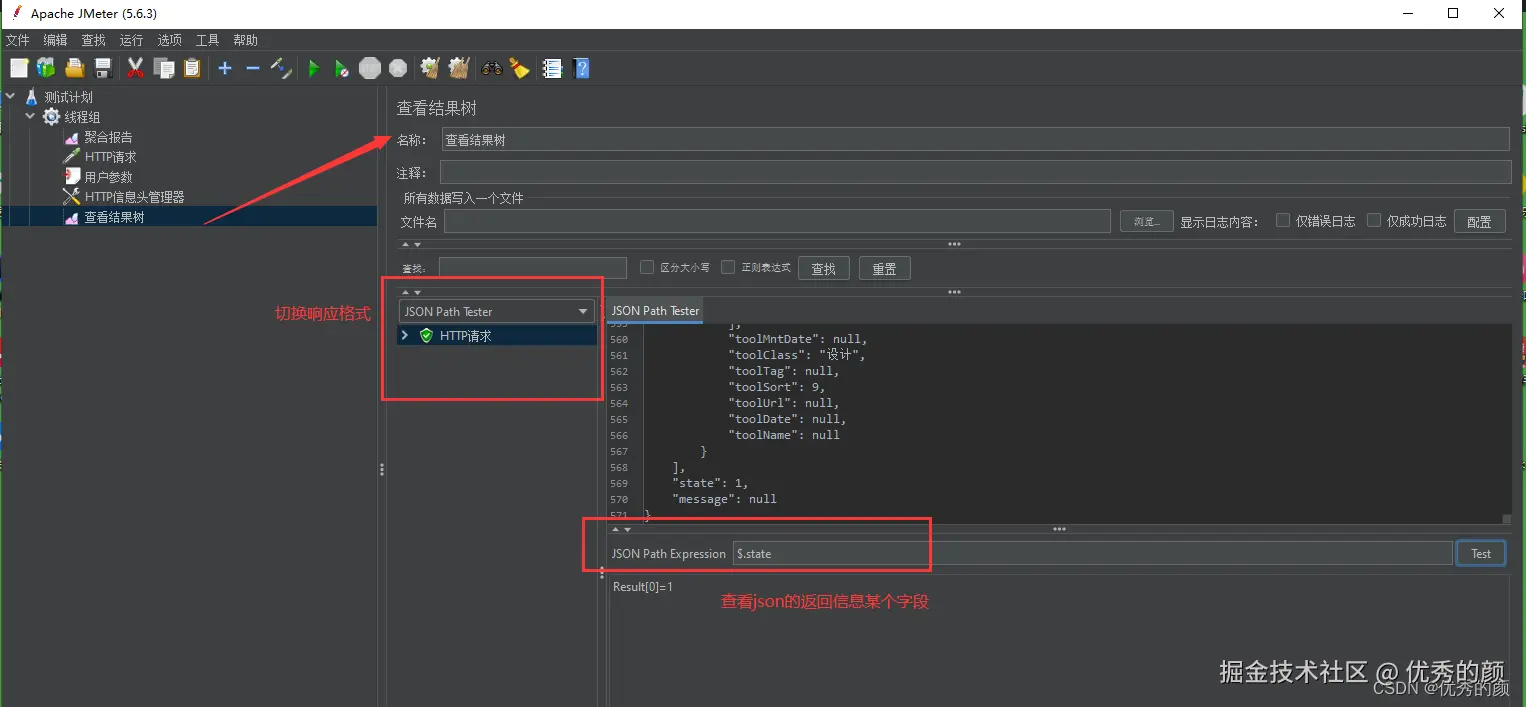Click the New test plan icon
The height and width of the screenshot is (707, 1526).
point(19,68)
